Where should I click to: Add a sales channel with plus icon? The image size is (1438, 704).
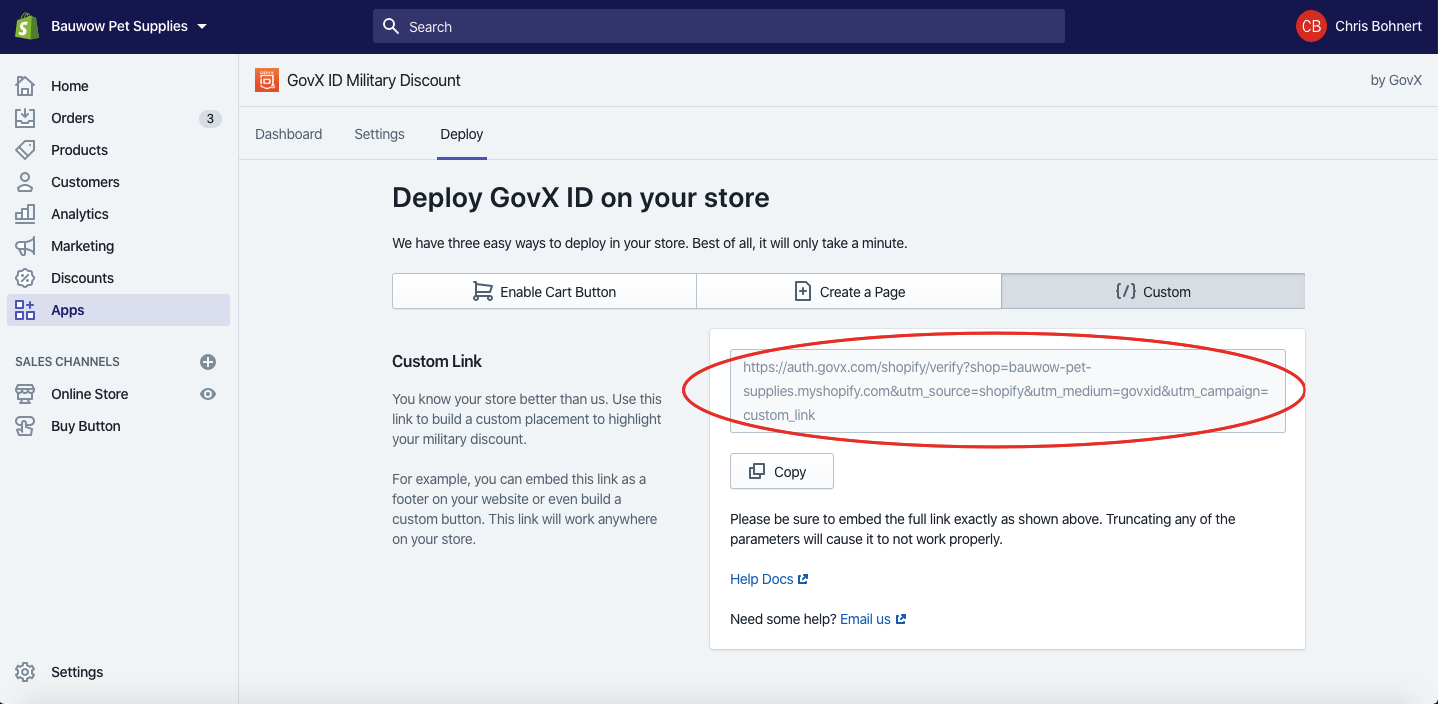[x=208, y=362]
